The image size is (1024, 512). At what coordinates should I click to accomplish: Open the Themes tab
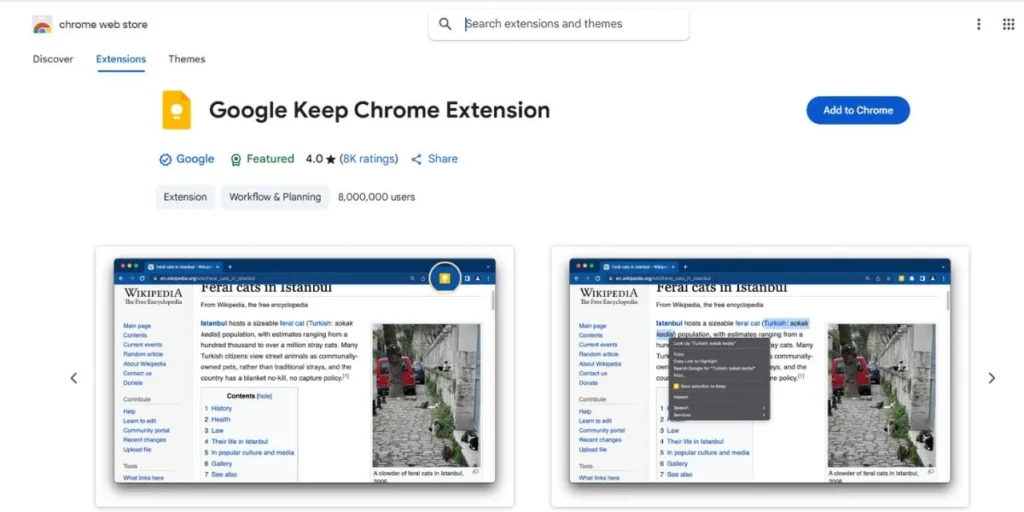pyautogui.click(x=187, y=59)
